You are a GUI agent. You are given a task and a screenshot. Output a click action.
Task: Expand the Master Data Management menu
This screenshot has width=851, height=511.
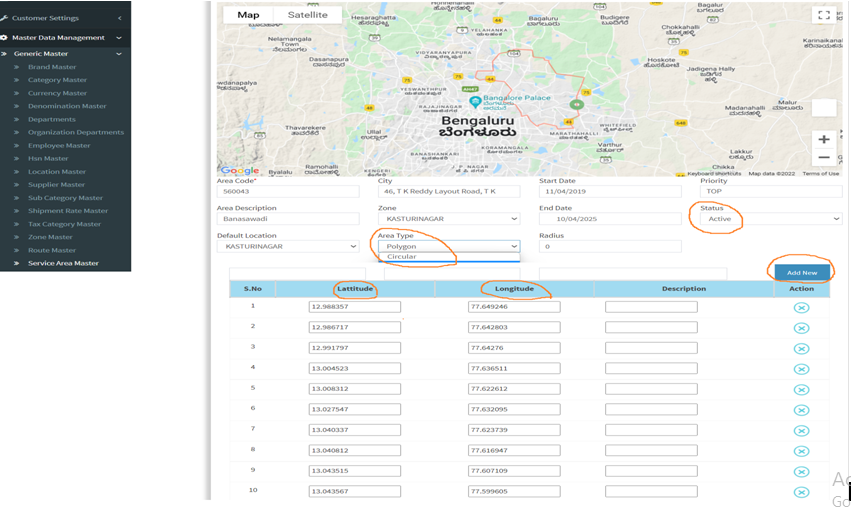[x=65, y=37]
